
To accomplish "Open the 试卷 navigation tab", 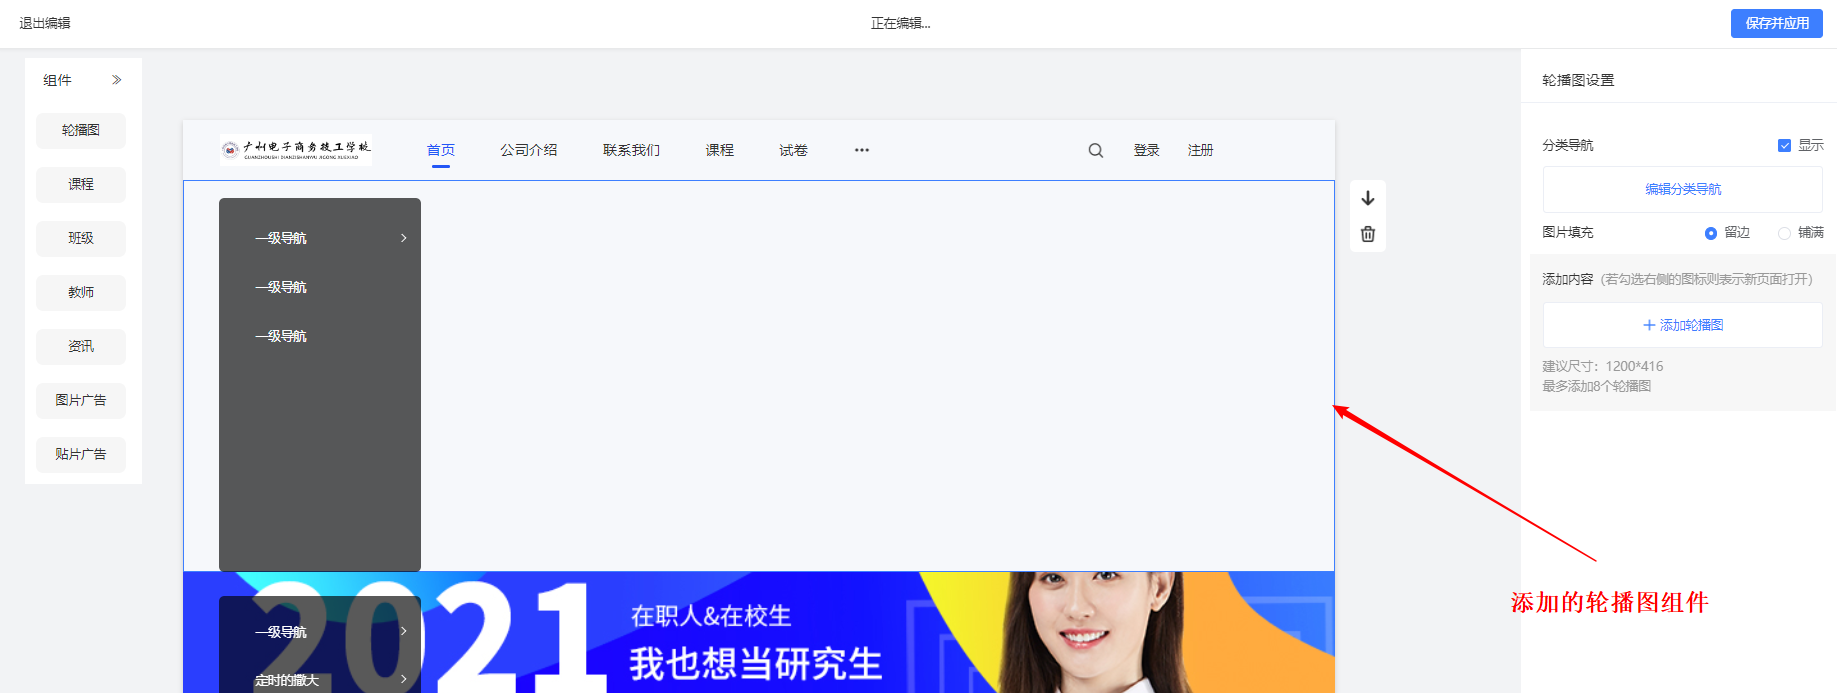I will point(794,150).
